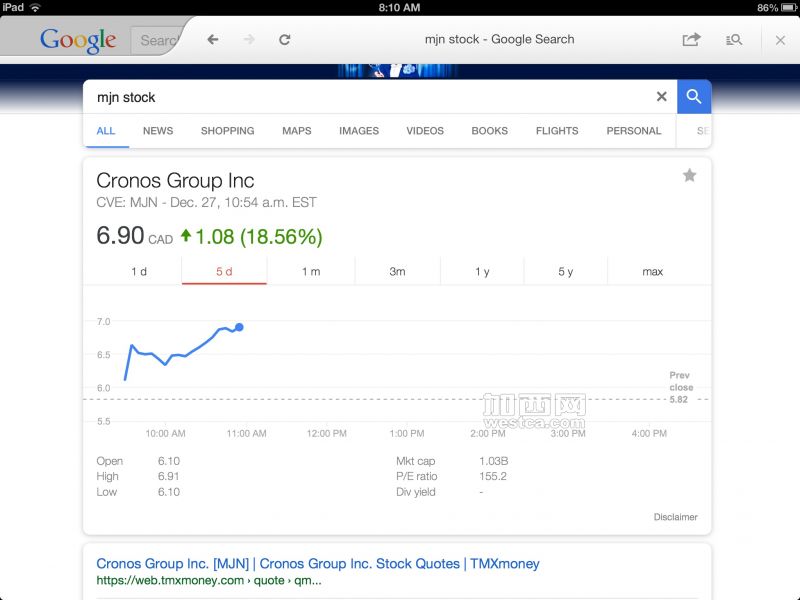Viewport: 800px width, 600px height.
Task: Close the browser tab panel
Action: (x=780, y=40)
